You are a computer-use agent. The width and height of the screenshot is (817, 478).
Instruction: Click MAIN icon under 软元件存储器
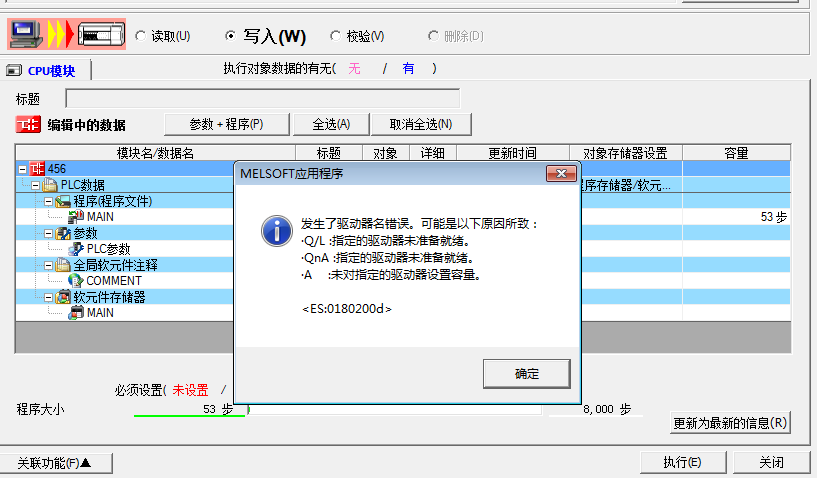point(76,313)
